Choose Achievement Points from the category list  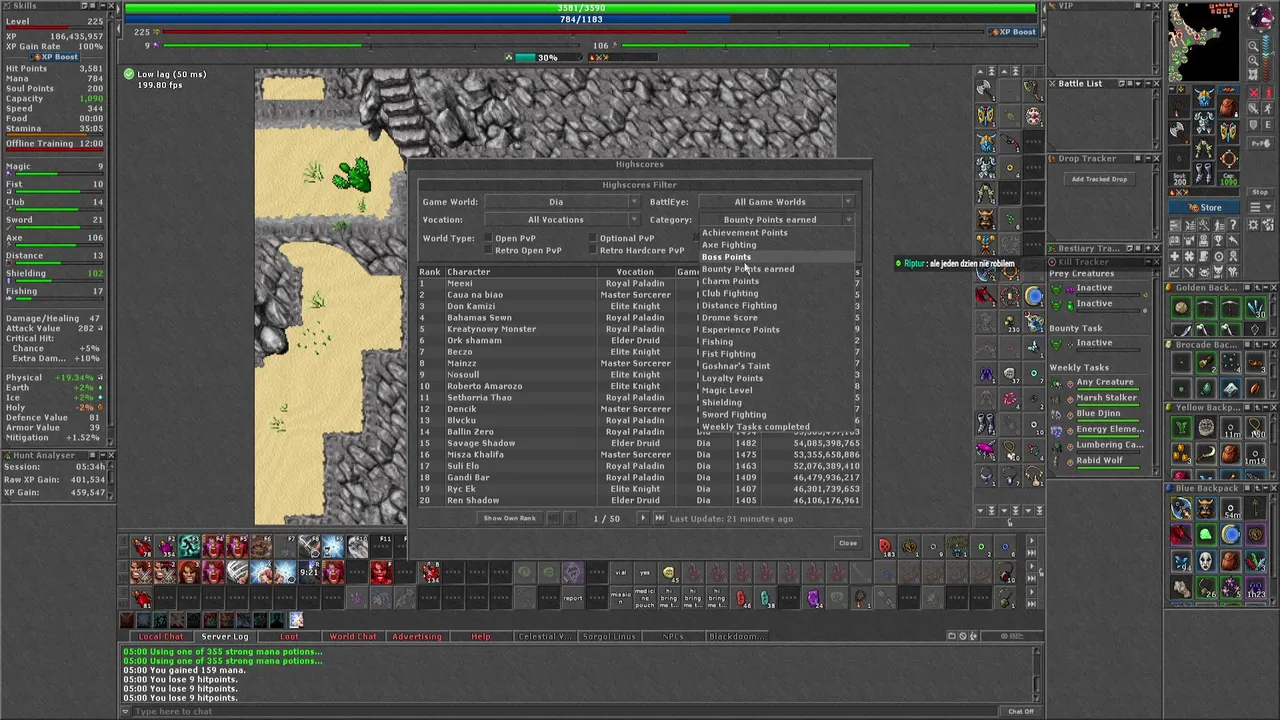click(x=777, y=233)
